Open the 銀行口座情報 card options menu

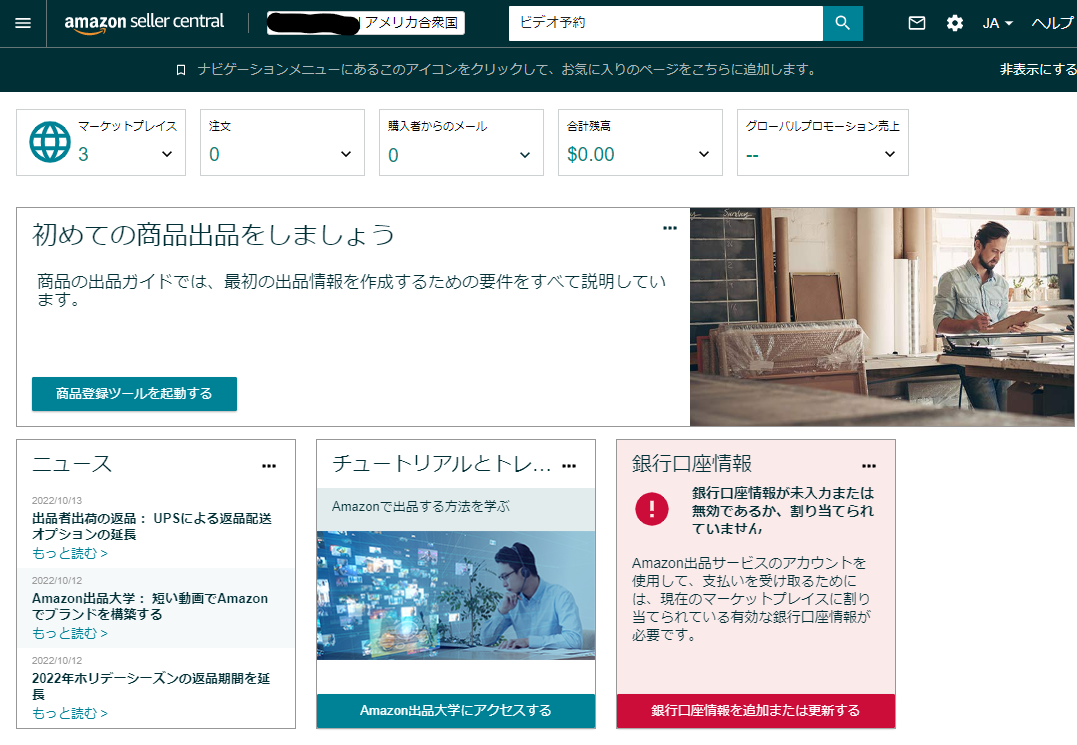(869, 466)
